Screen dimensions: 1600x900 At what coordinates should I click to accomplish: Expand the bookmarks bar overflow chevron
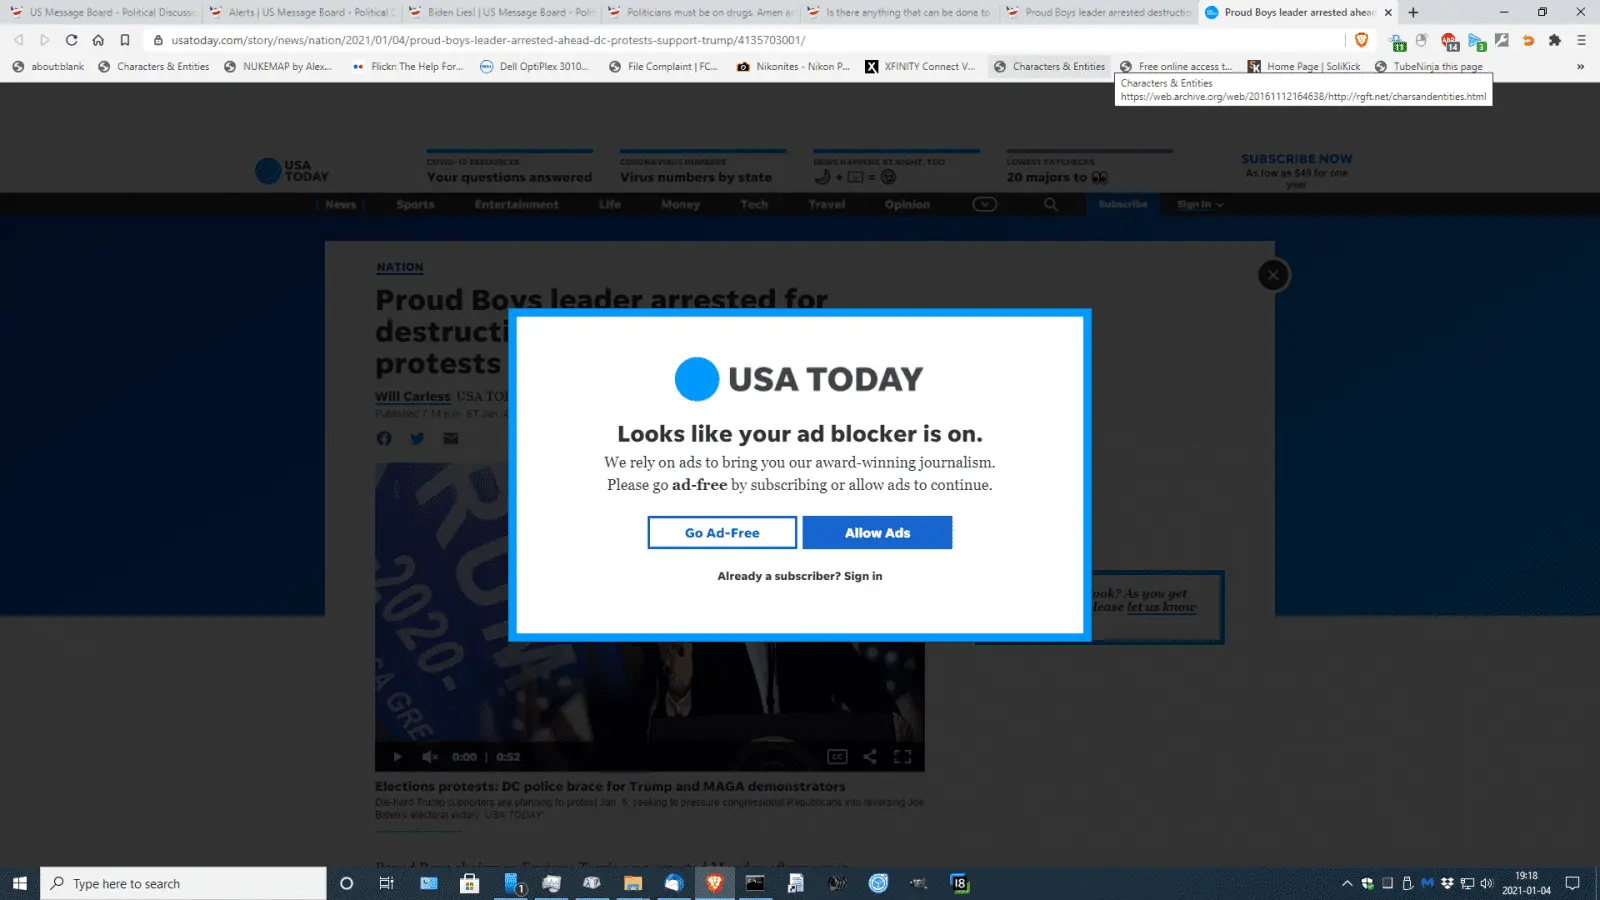coord(1580,66)
